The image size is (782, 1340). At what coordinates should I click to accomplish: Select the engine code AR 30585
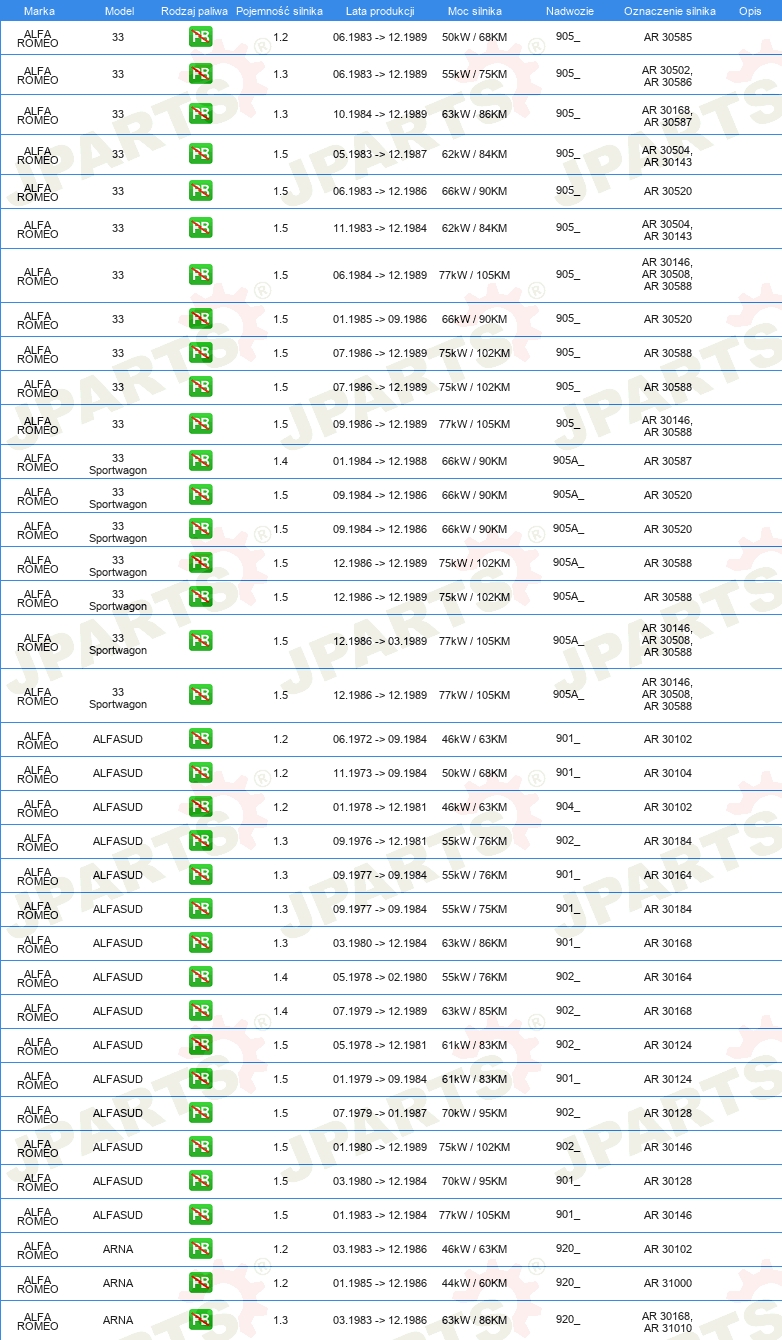click(668, 37)
